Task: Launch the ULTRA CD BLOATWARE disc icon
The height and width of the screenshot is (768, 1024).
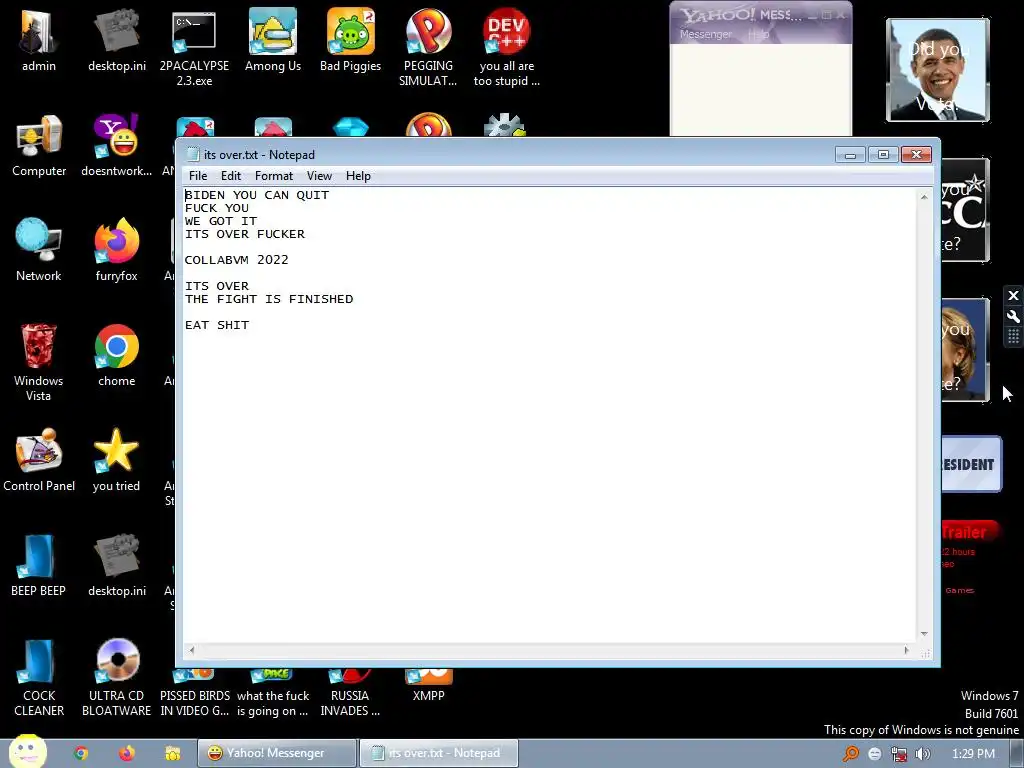Action: (117, 678)
